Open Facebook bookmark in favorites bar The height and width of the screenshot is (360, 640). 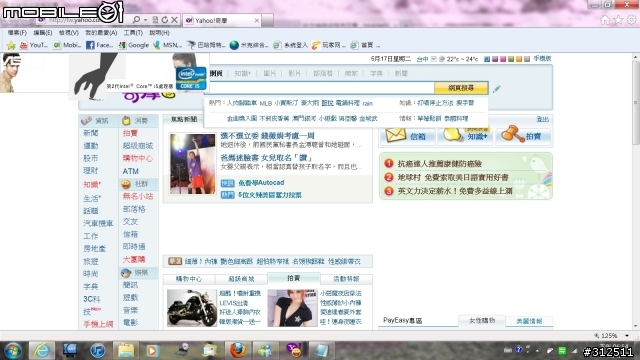click(x=100, y=45)
